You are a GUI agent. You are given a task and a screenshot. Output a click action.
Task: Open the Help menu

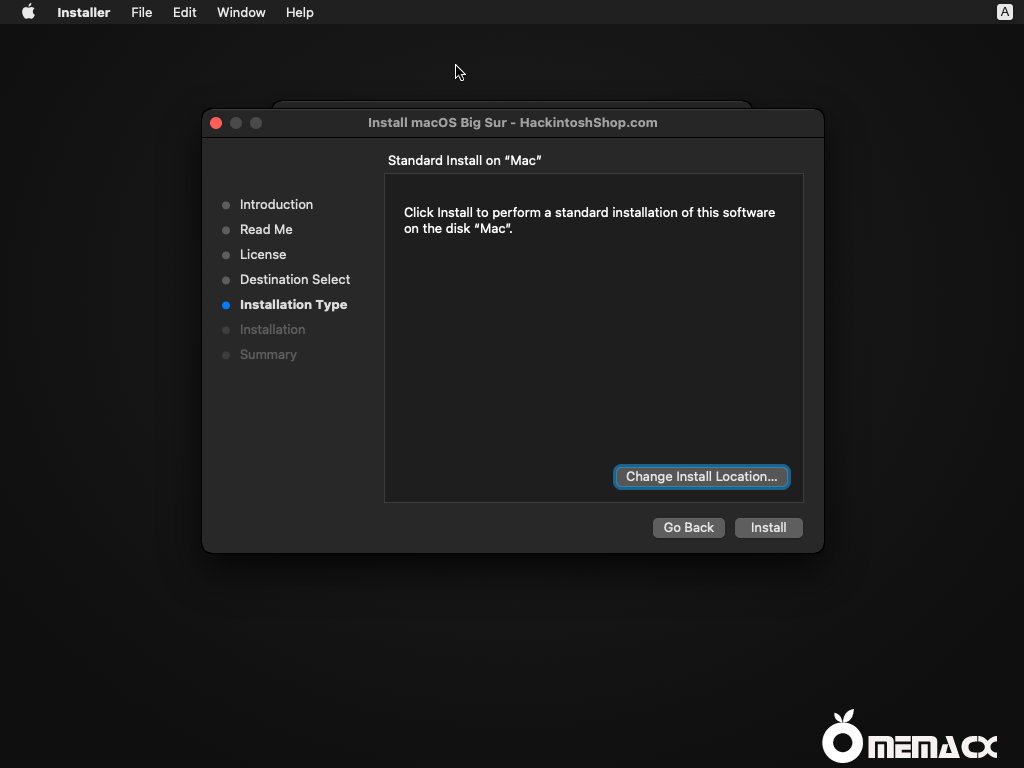(299, 12)
